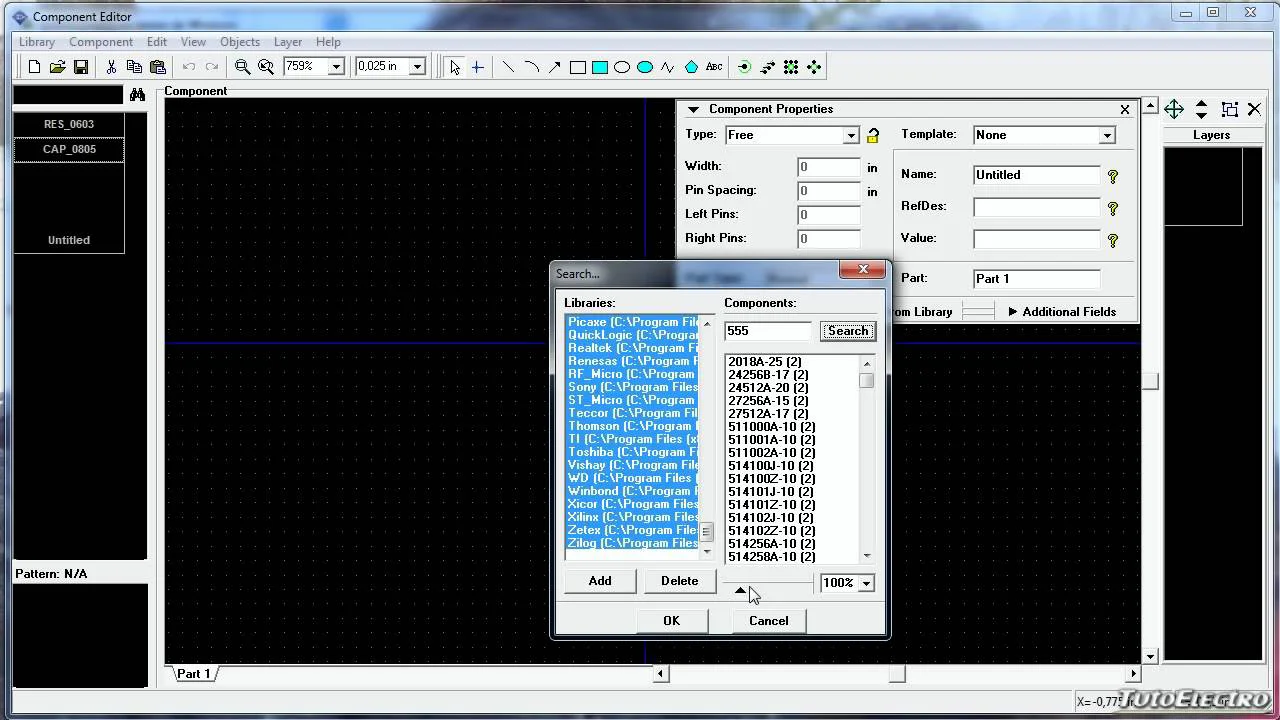The image size is (1280, 720).
Task: Open the Type dropdown showing Free
Action: (850, 135)
